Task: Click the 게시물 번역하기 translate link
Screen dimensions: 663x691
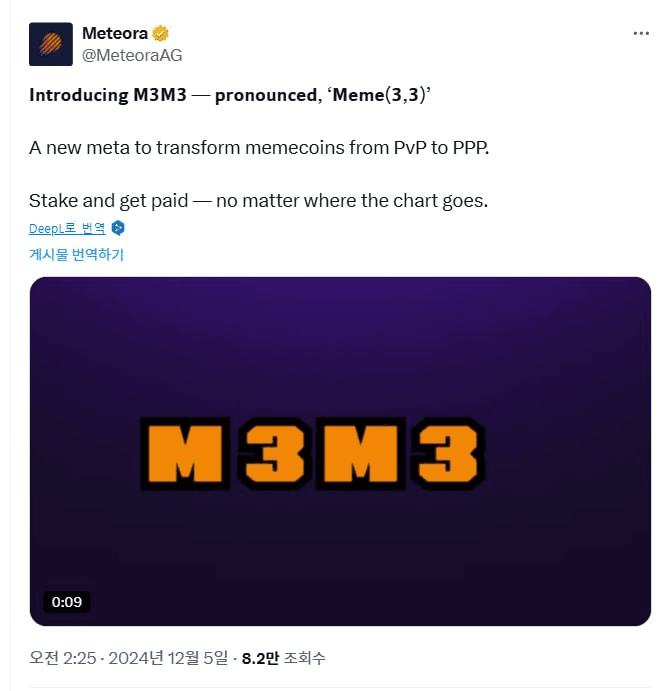Action: coord(76,254)
